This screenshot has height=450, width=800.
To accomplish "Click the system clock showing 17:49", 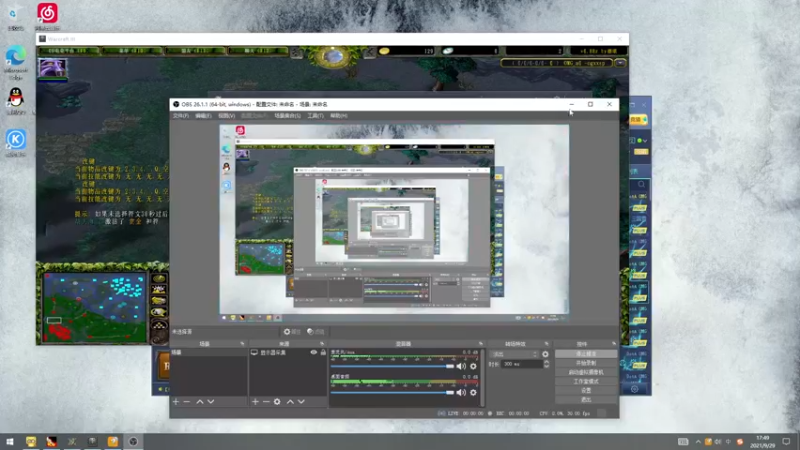I will click(x=763, y=441).
